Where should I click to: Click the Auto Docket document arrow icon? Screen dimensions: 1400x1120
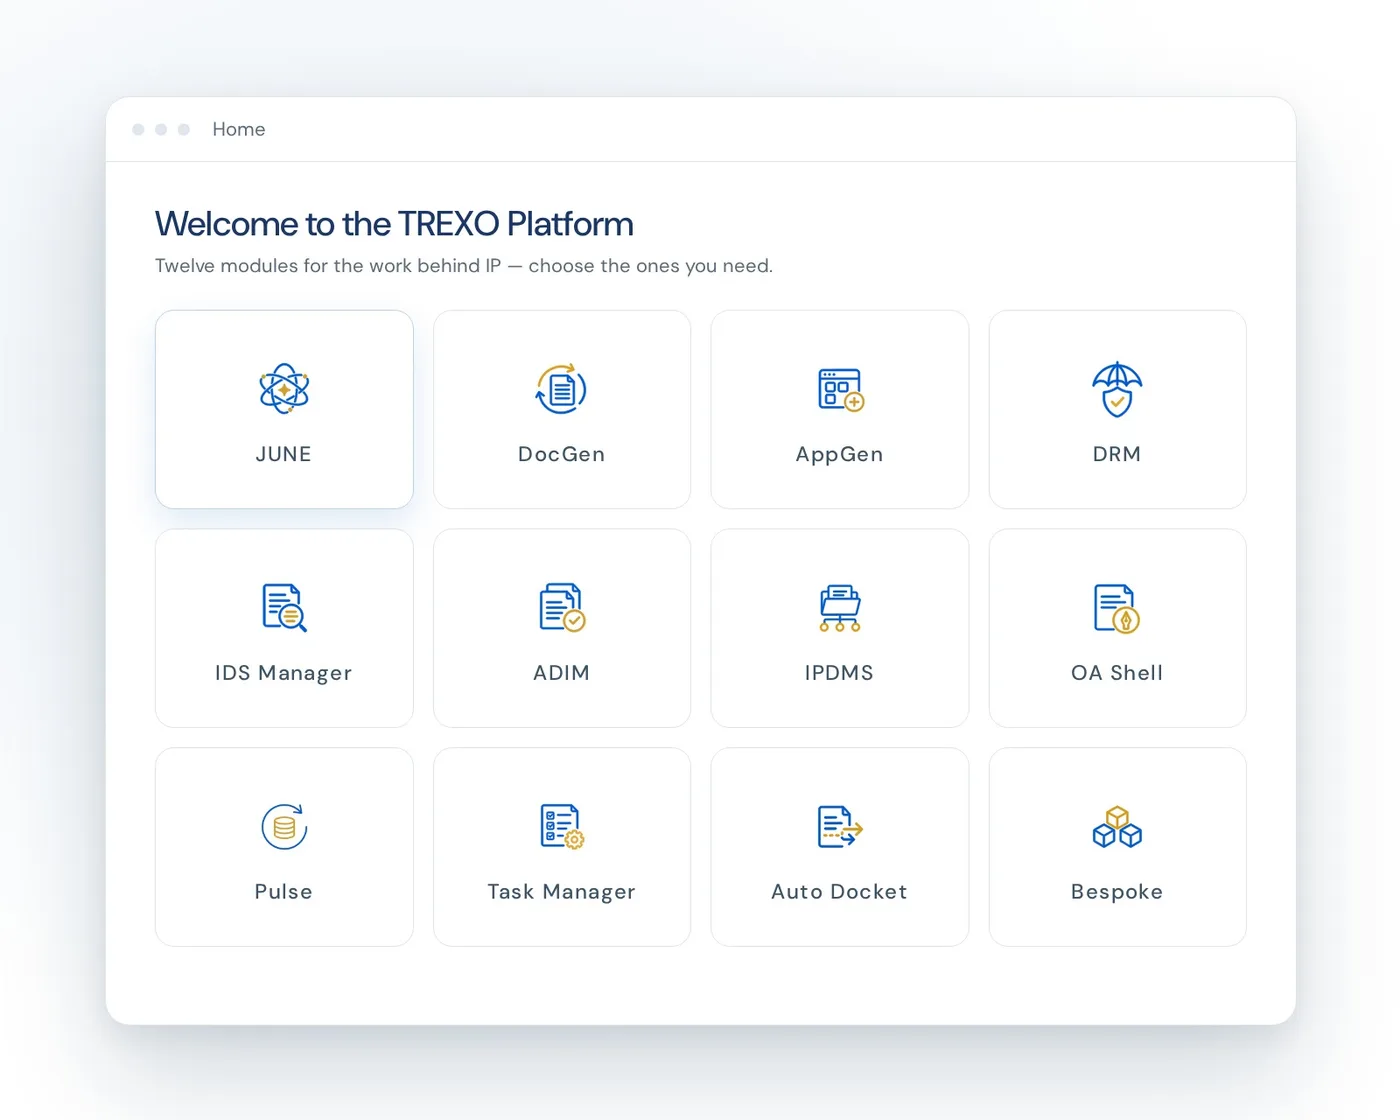[x=840, y=827]
